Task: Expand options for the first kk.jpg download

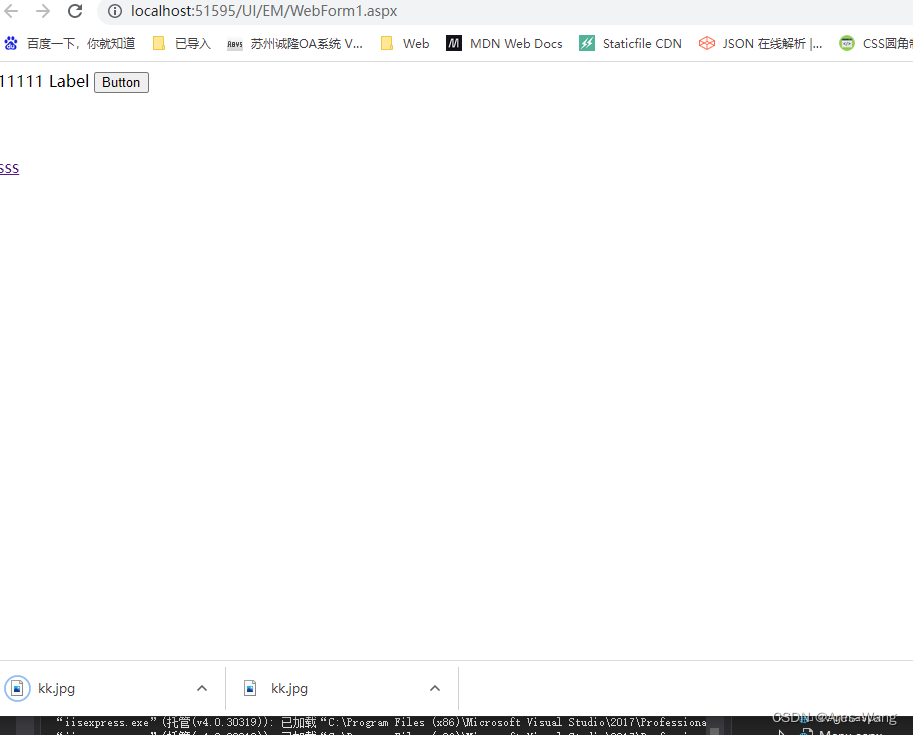Action: coord(202,688)
